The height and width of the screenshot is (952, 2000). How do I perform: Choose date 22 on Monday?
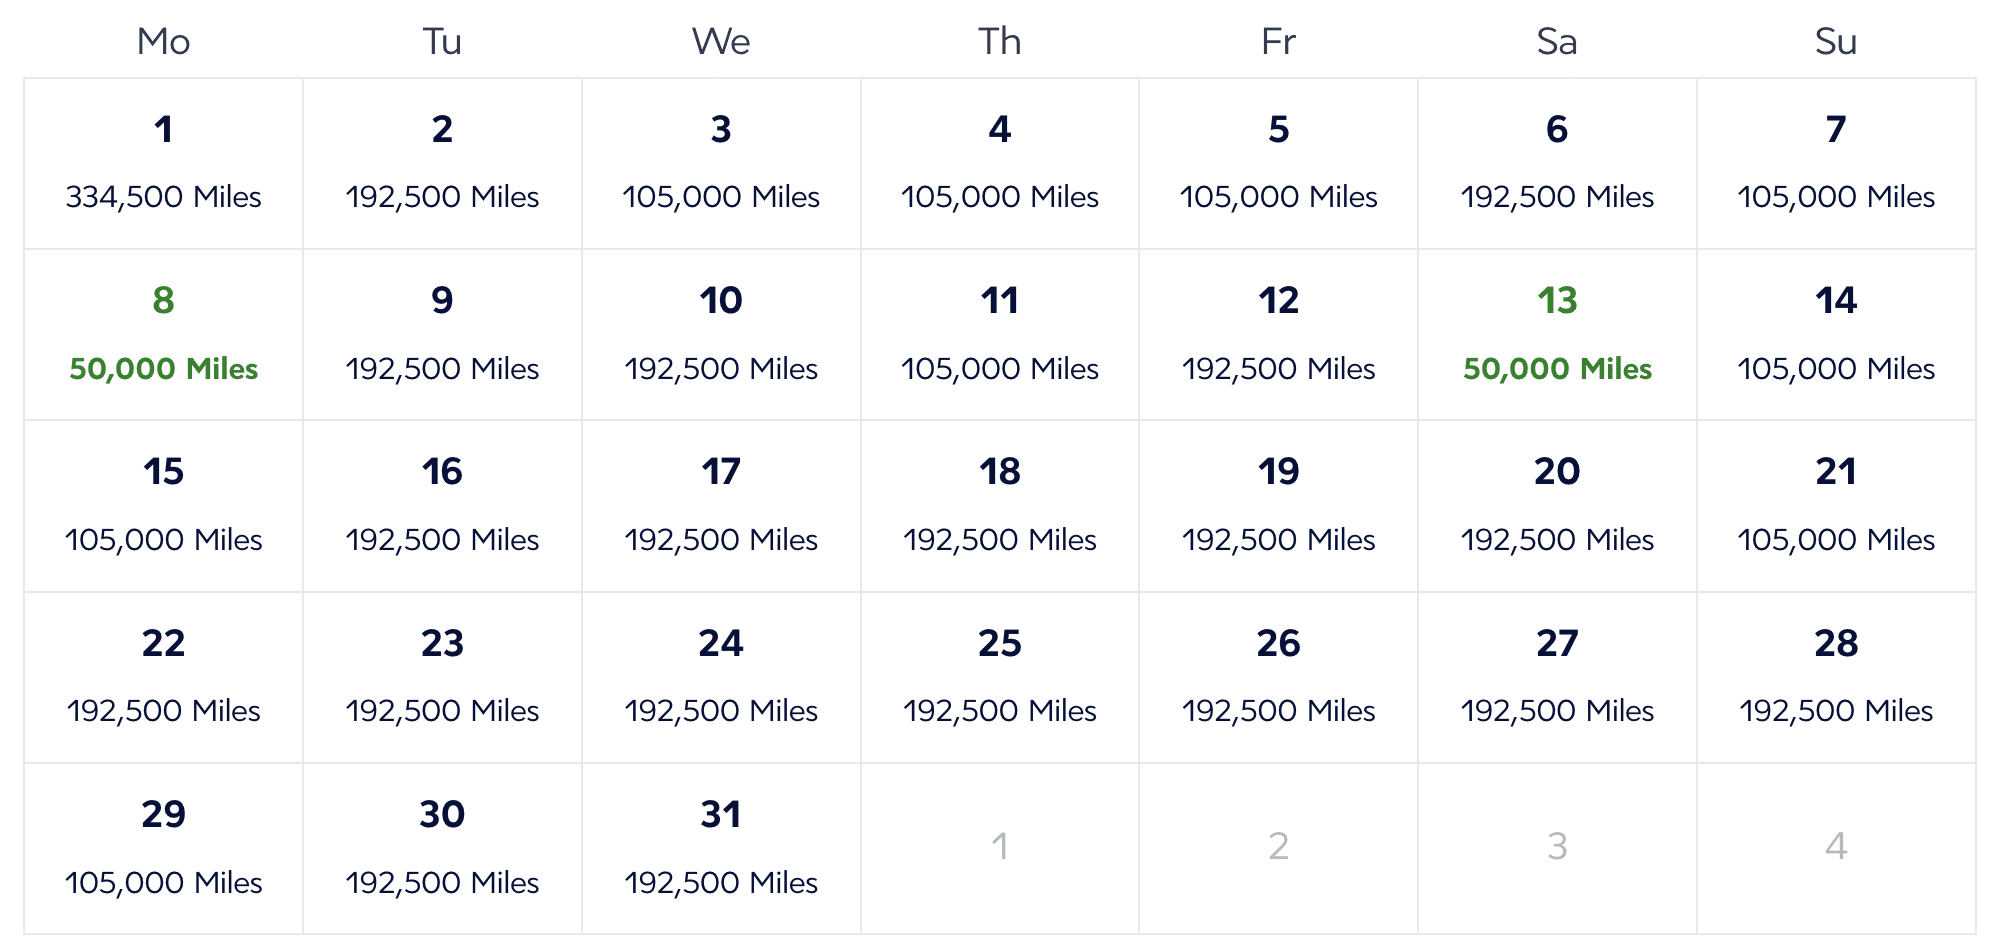tap(163, 677)
